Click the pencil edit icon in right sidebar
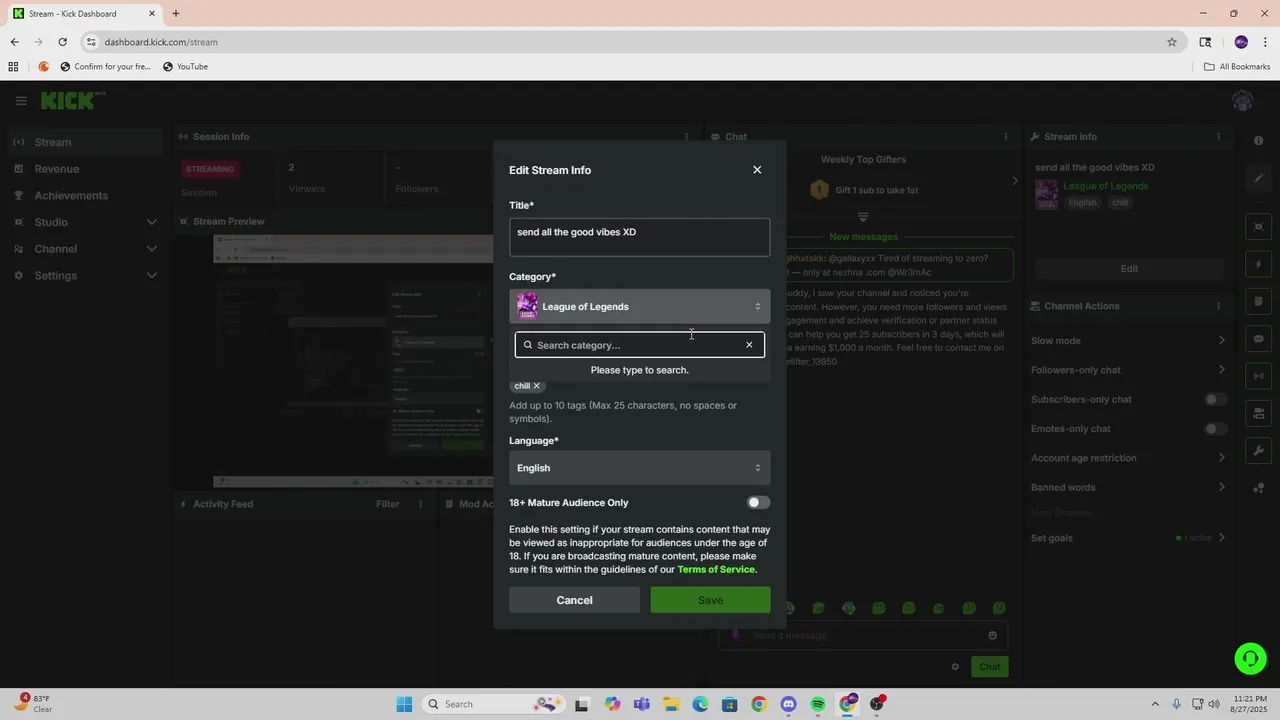This screenshot has height=720, width=1280. point(1258,178)
